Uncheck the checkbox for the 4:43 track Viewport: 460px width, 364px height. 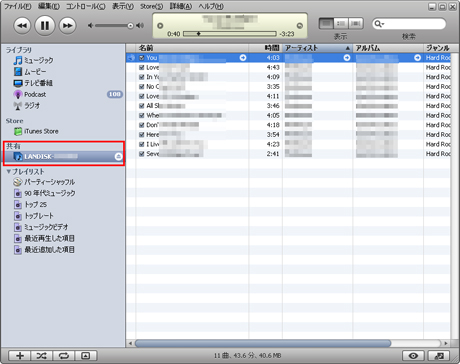point(141,67)
